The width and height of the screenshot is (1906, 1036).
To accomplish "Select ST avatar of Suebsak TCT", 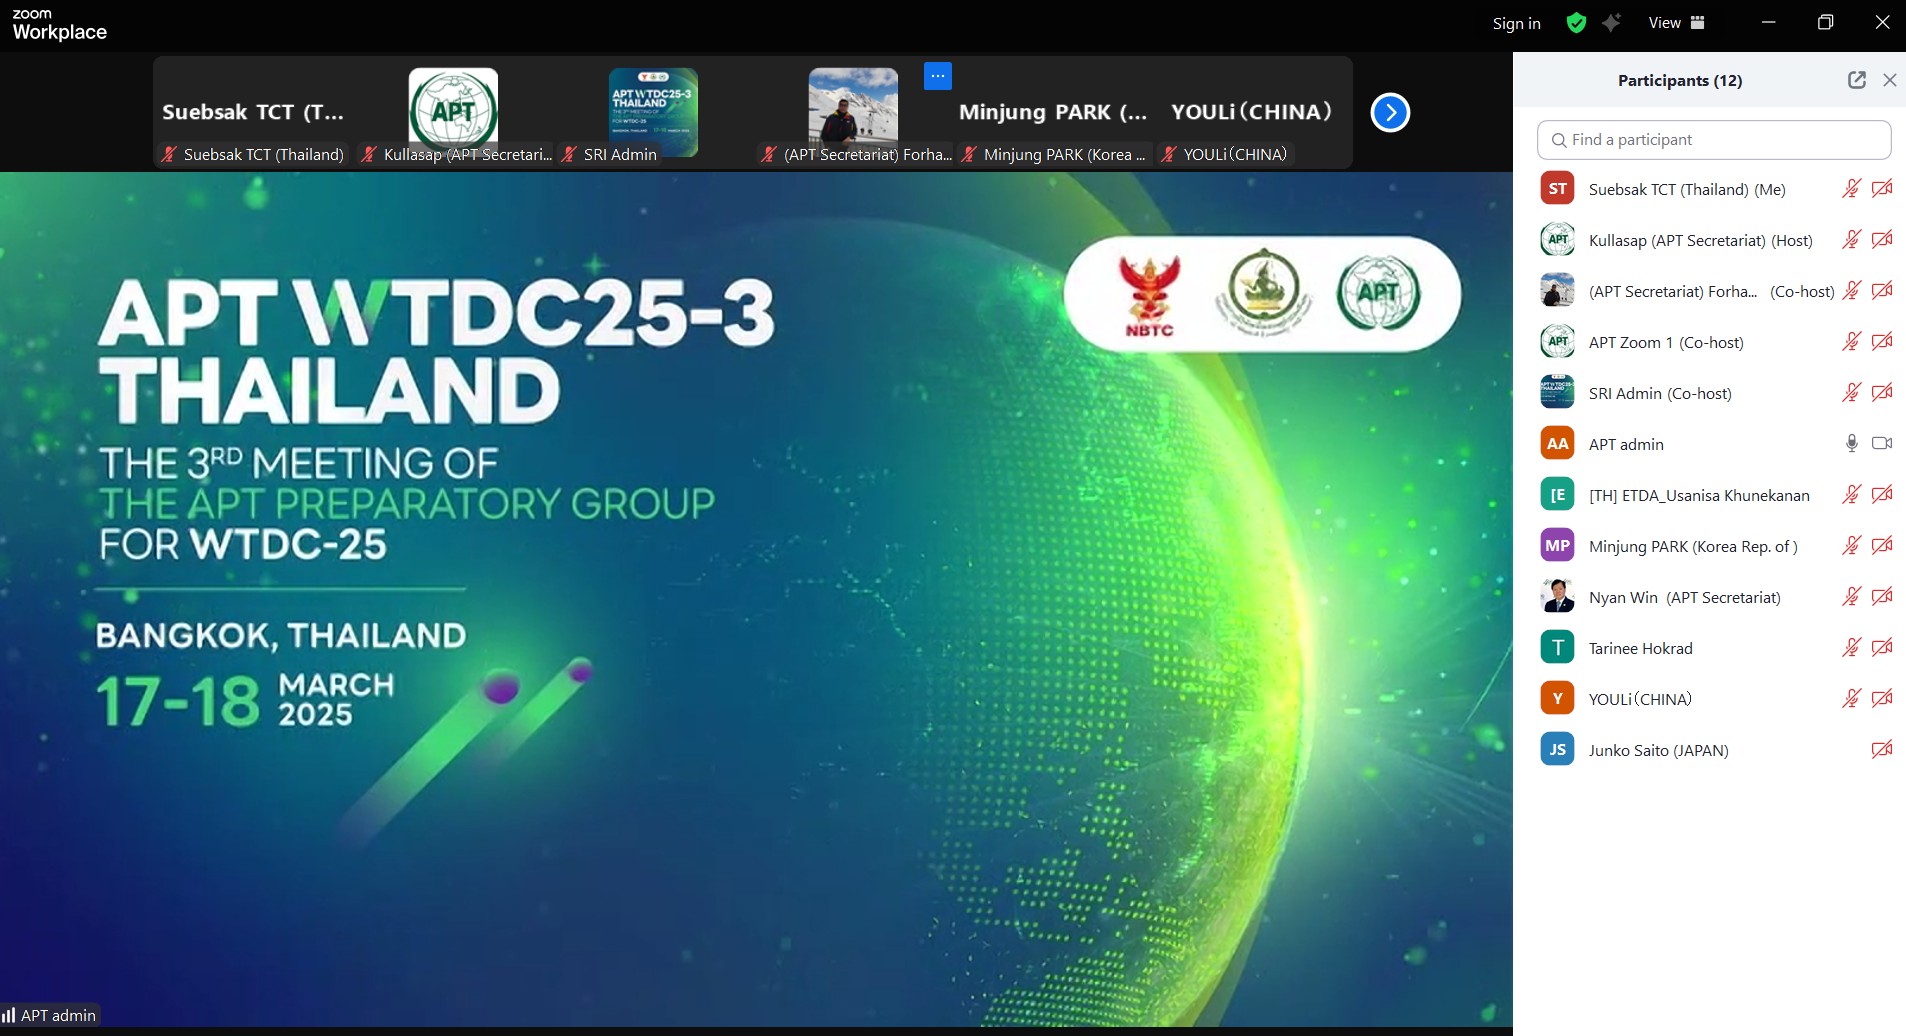I will 1557,188.
